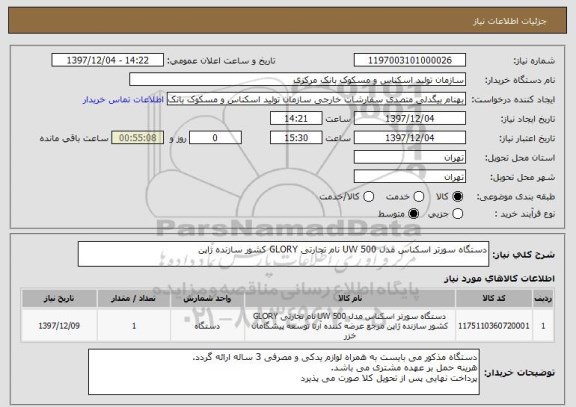
Task: Click the شرح کلی نیاز text box
Action: point(283,254)
